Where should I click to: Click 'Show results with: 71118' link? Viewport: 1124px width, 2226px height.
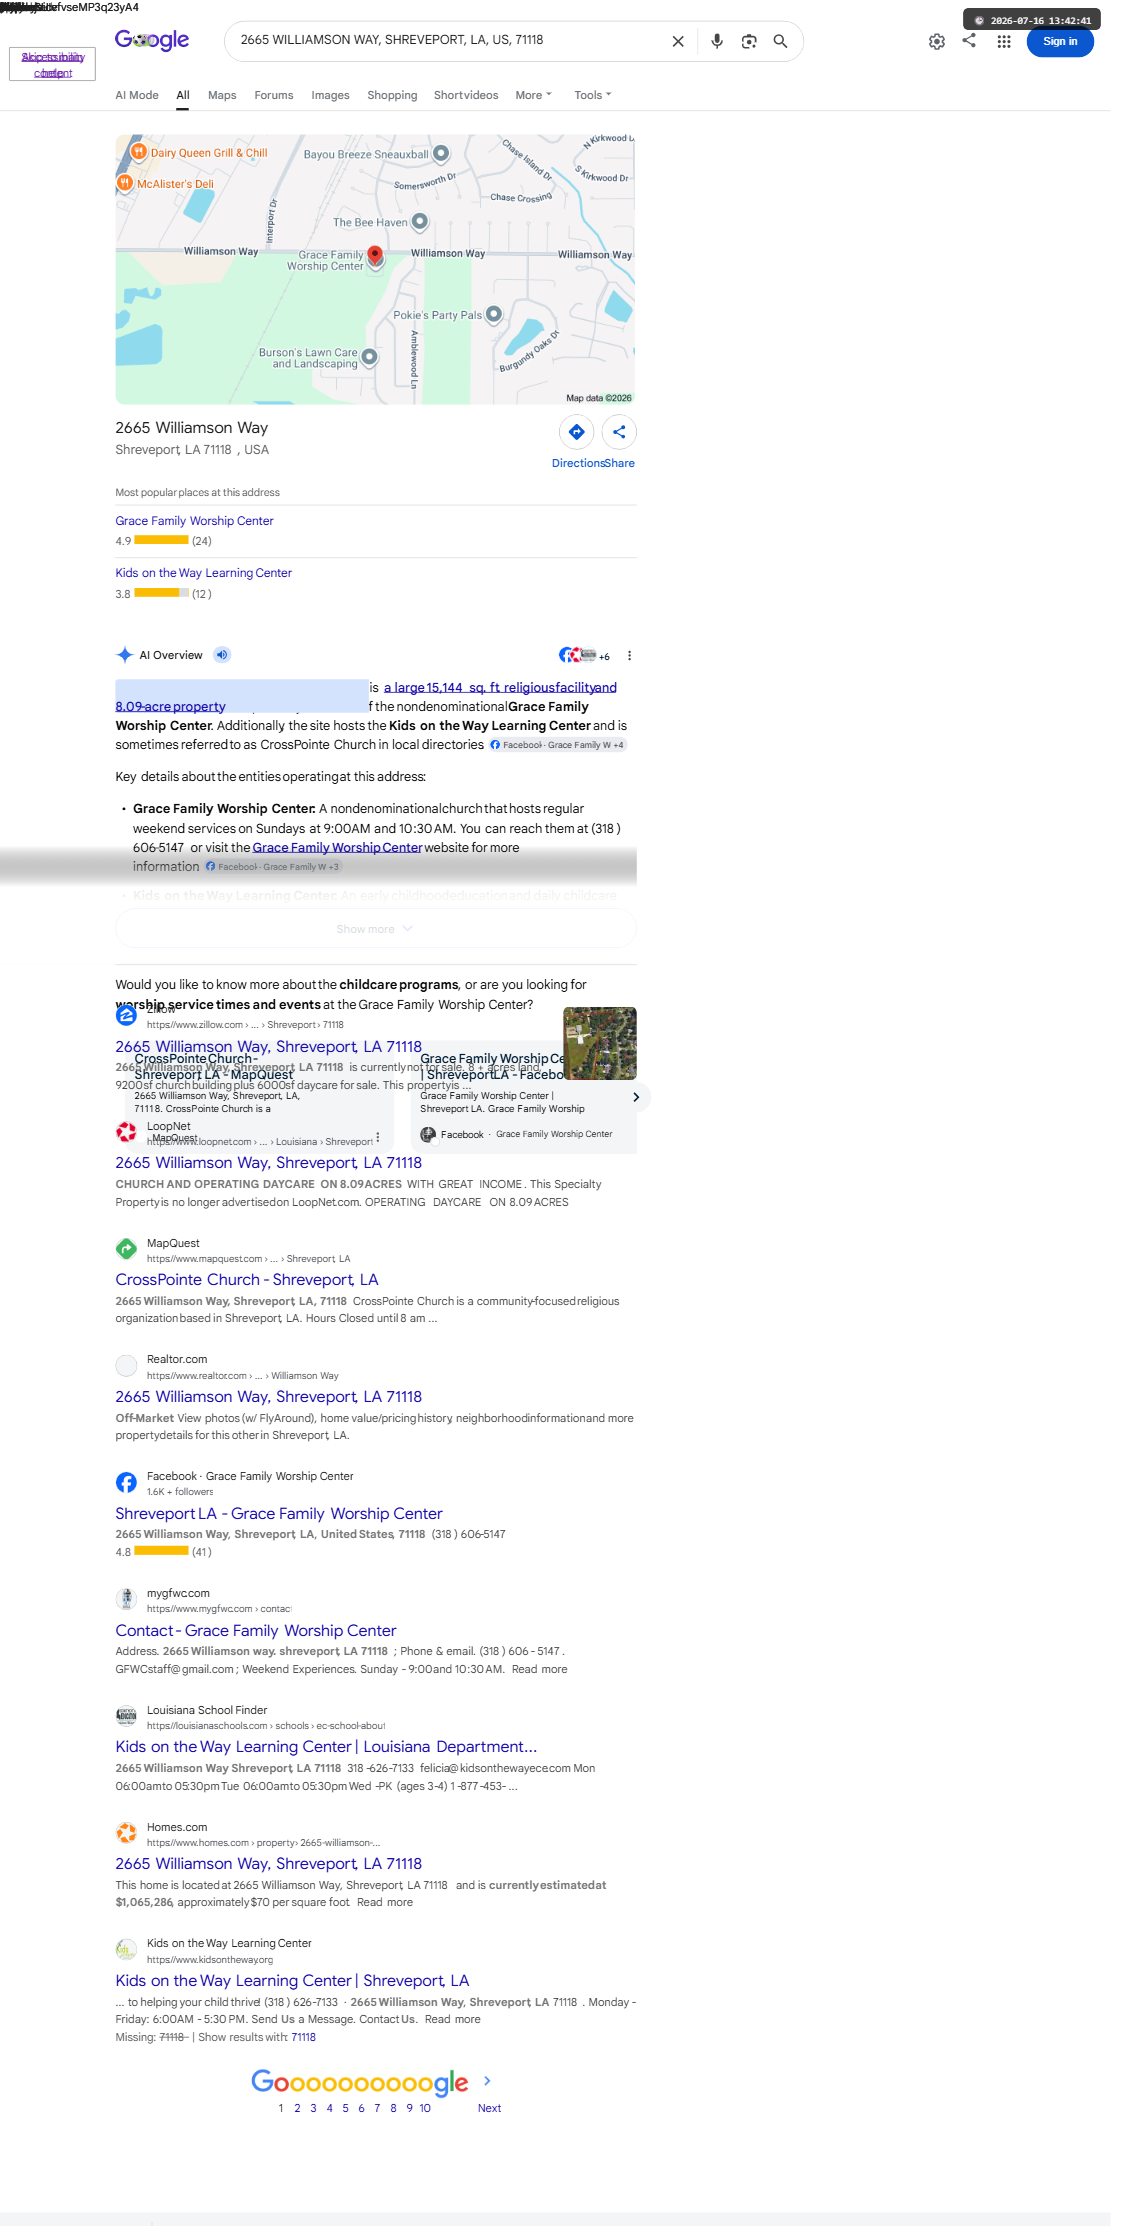click(303, 2037)
